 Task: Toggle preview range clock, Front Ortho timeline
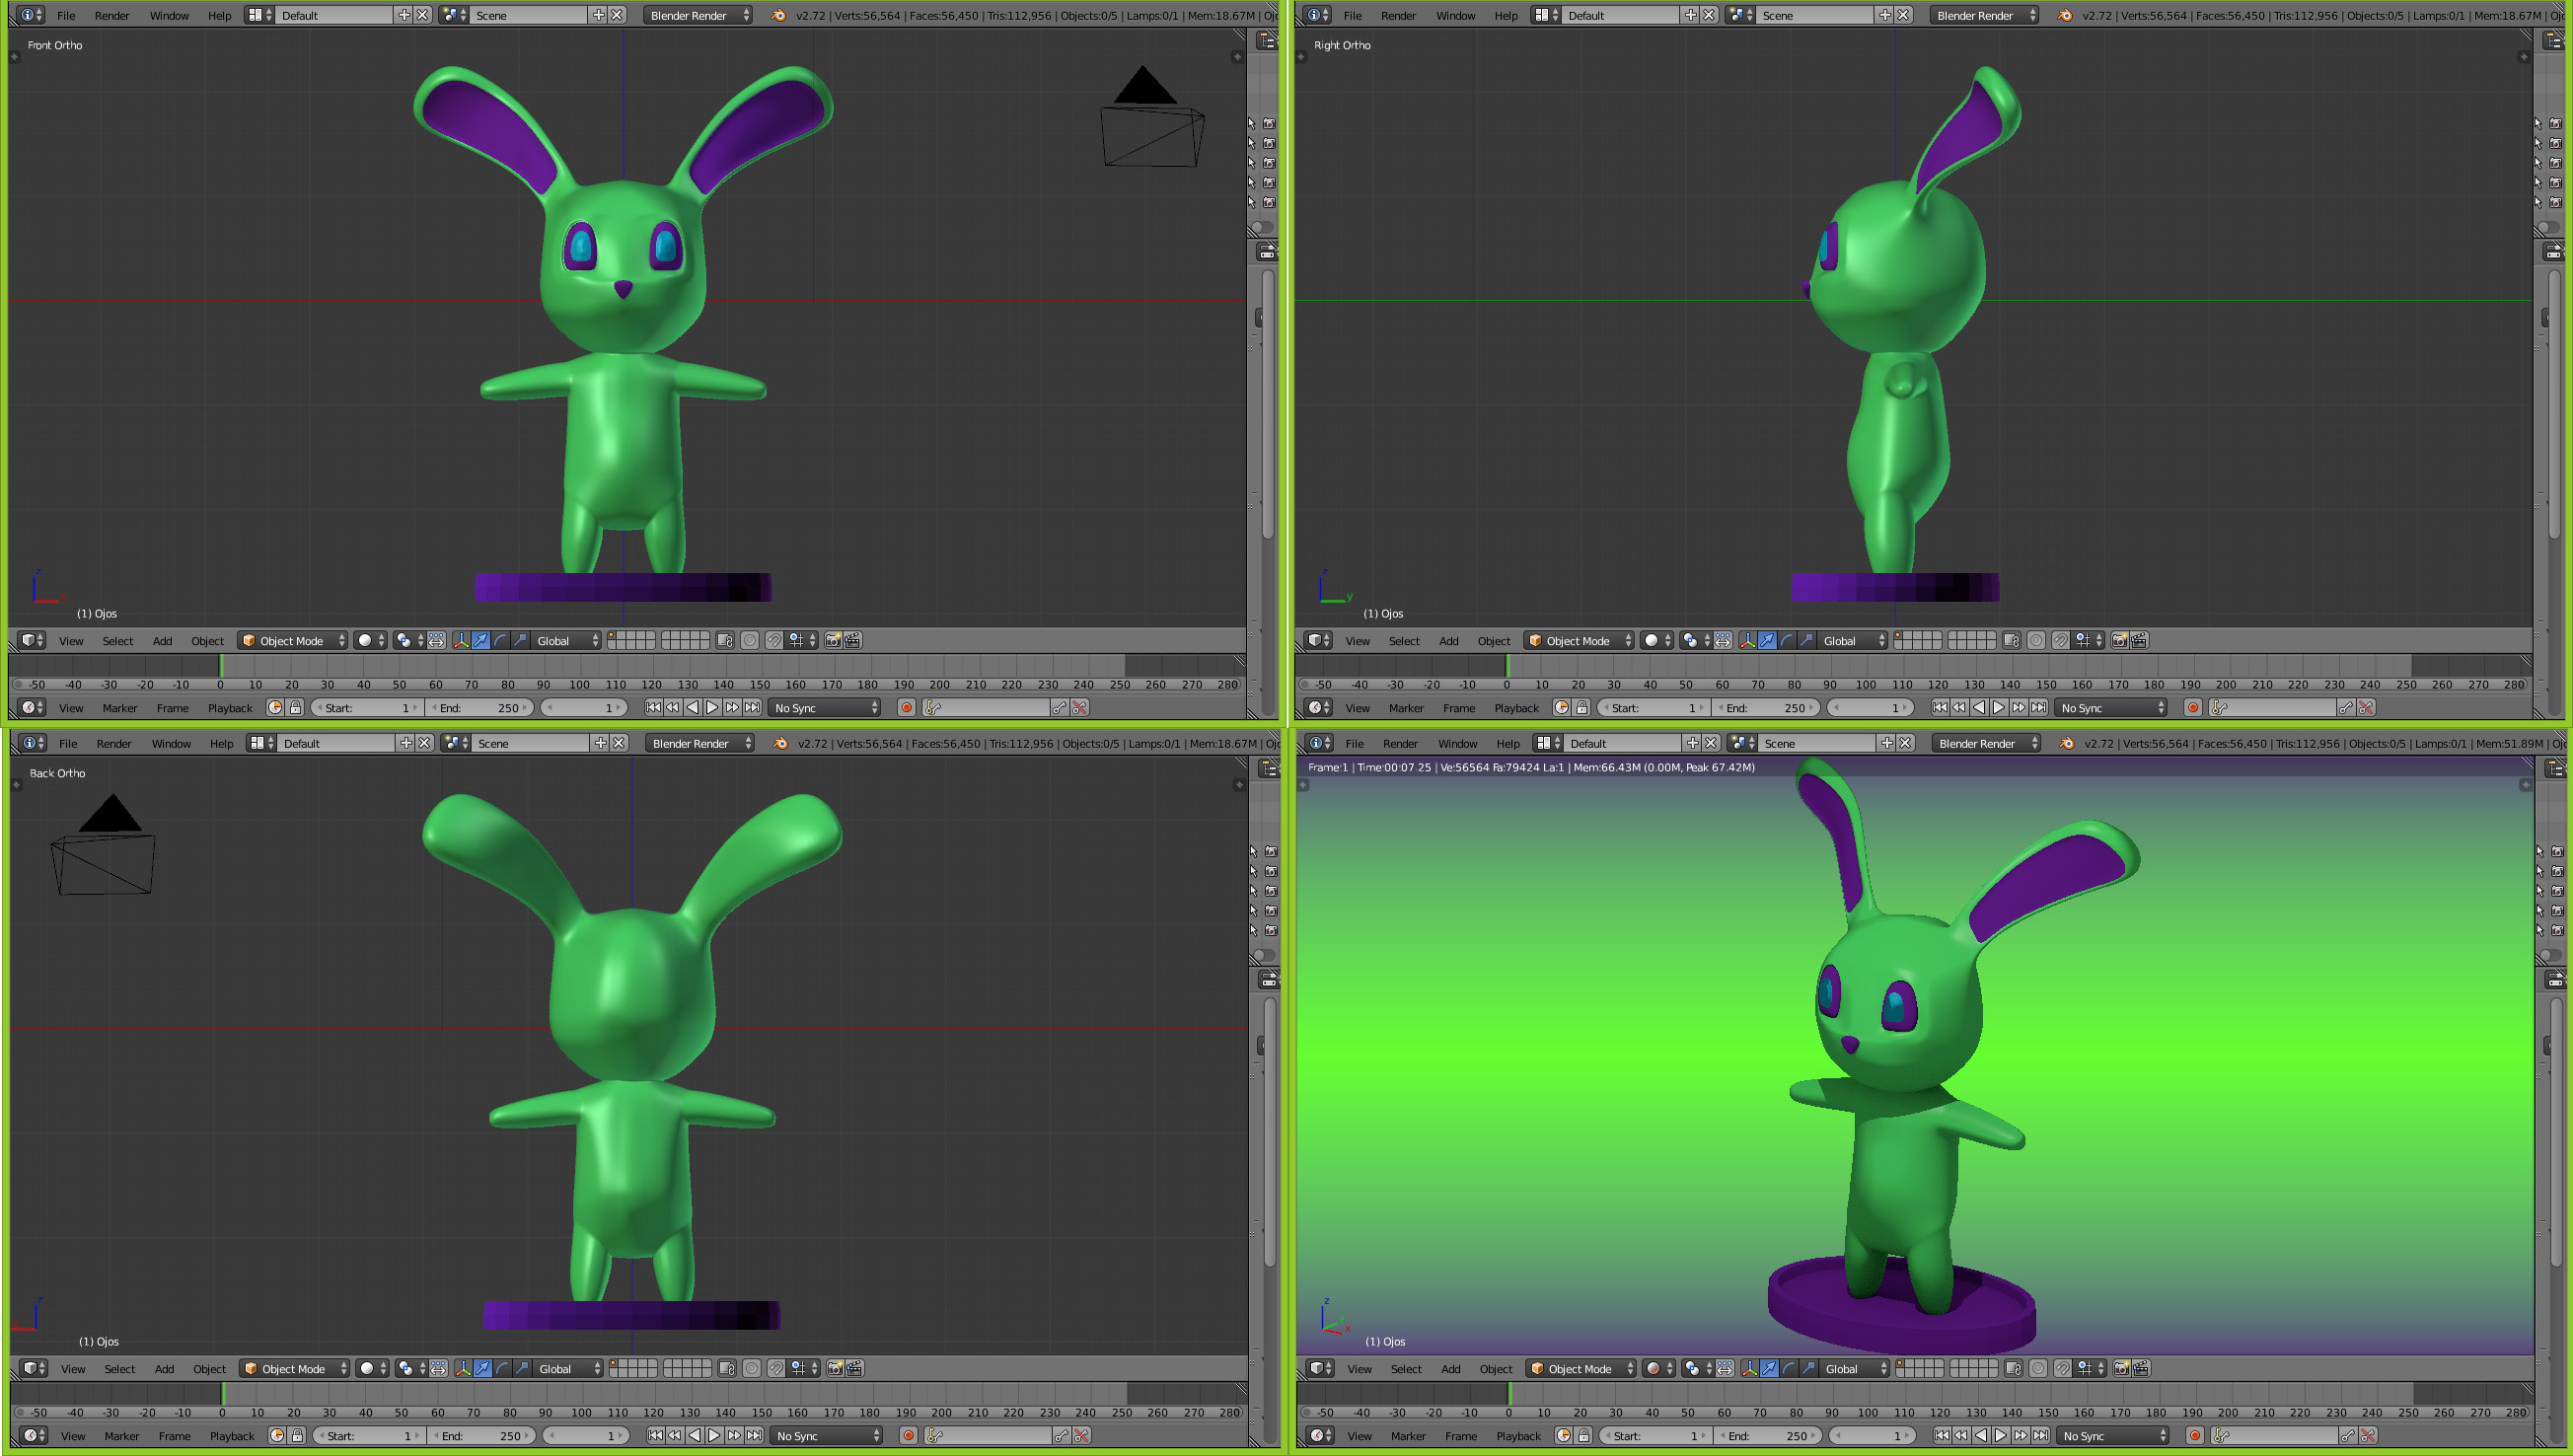pos(275,707)
